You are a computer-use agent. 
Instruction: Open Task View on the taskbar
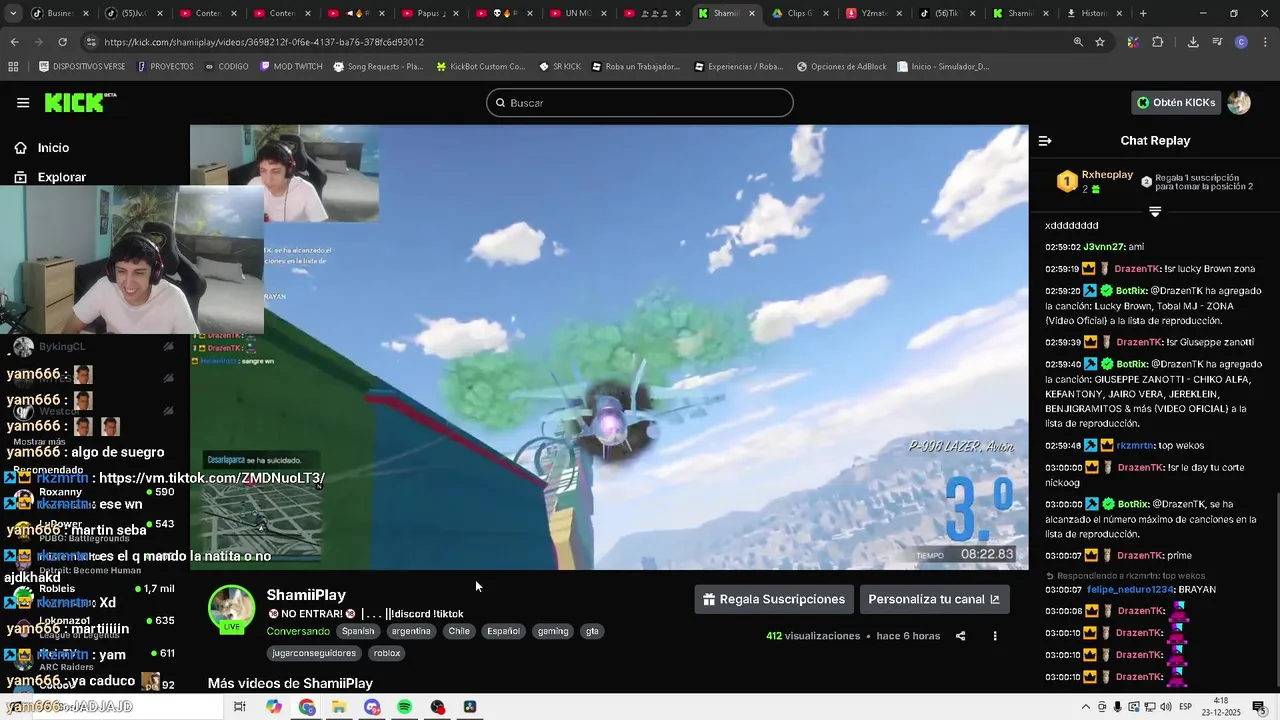pyautogui.click(x=240, y=707)
